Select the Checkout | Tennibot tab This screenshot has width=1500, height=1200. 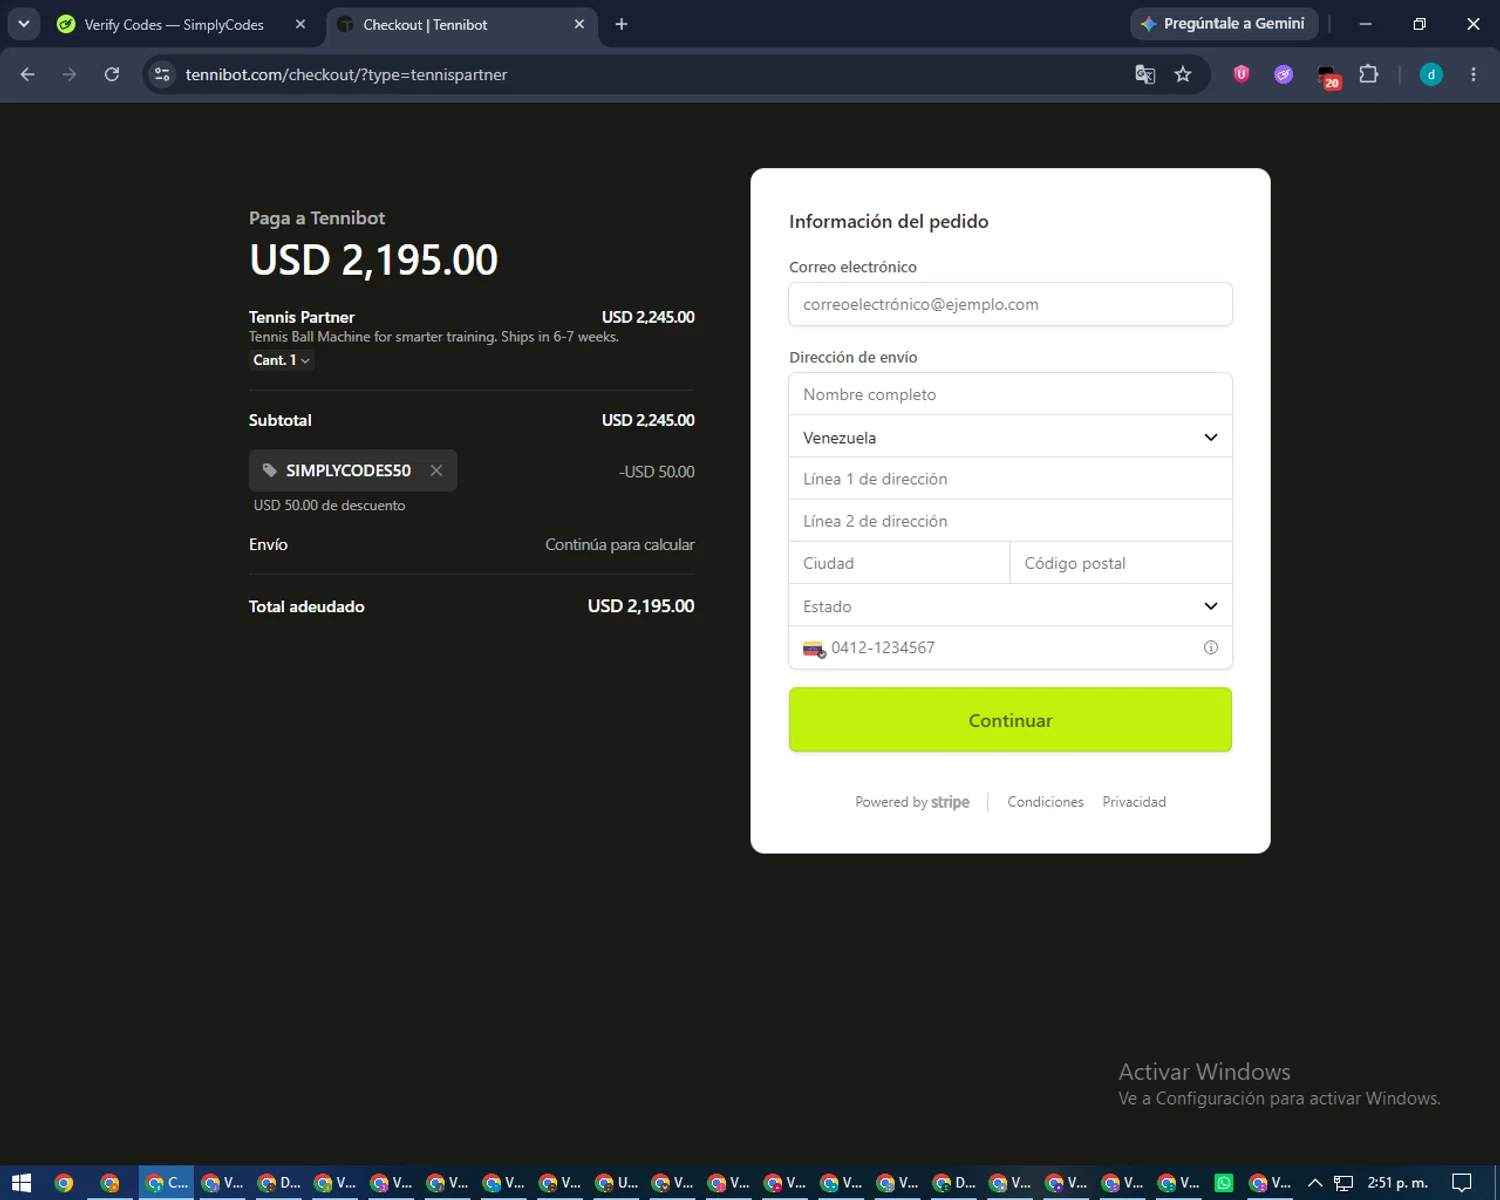pos(462,24)
